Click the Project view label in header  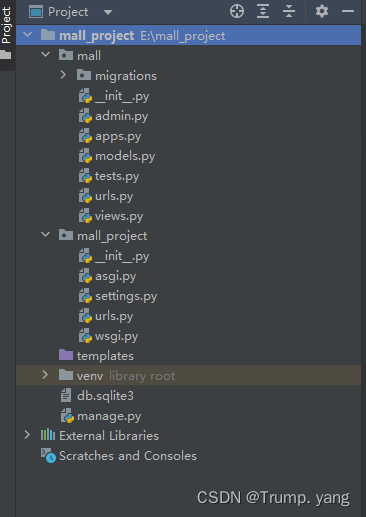(x=68, y=12)
